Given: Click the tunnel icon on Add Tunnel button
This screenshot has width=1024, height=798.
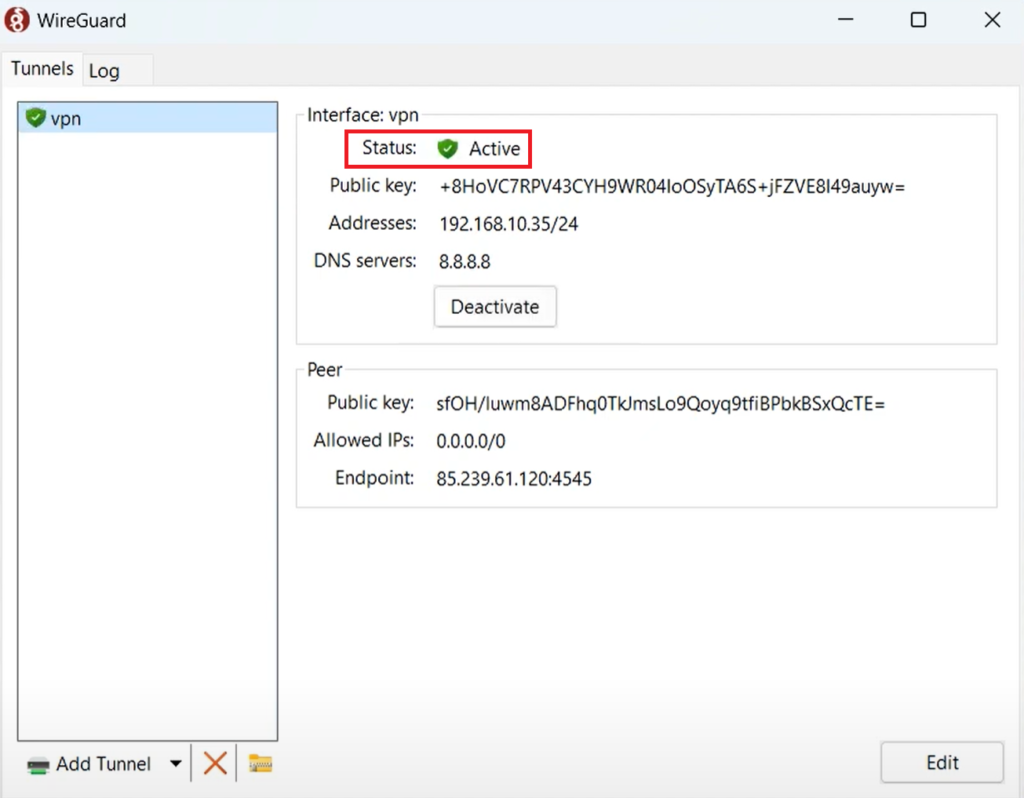Looking at the screenshot, I should (x=38, y=763).
